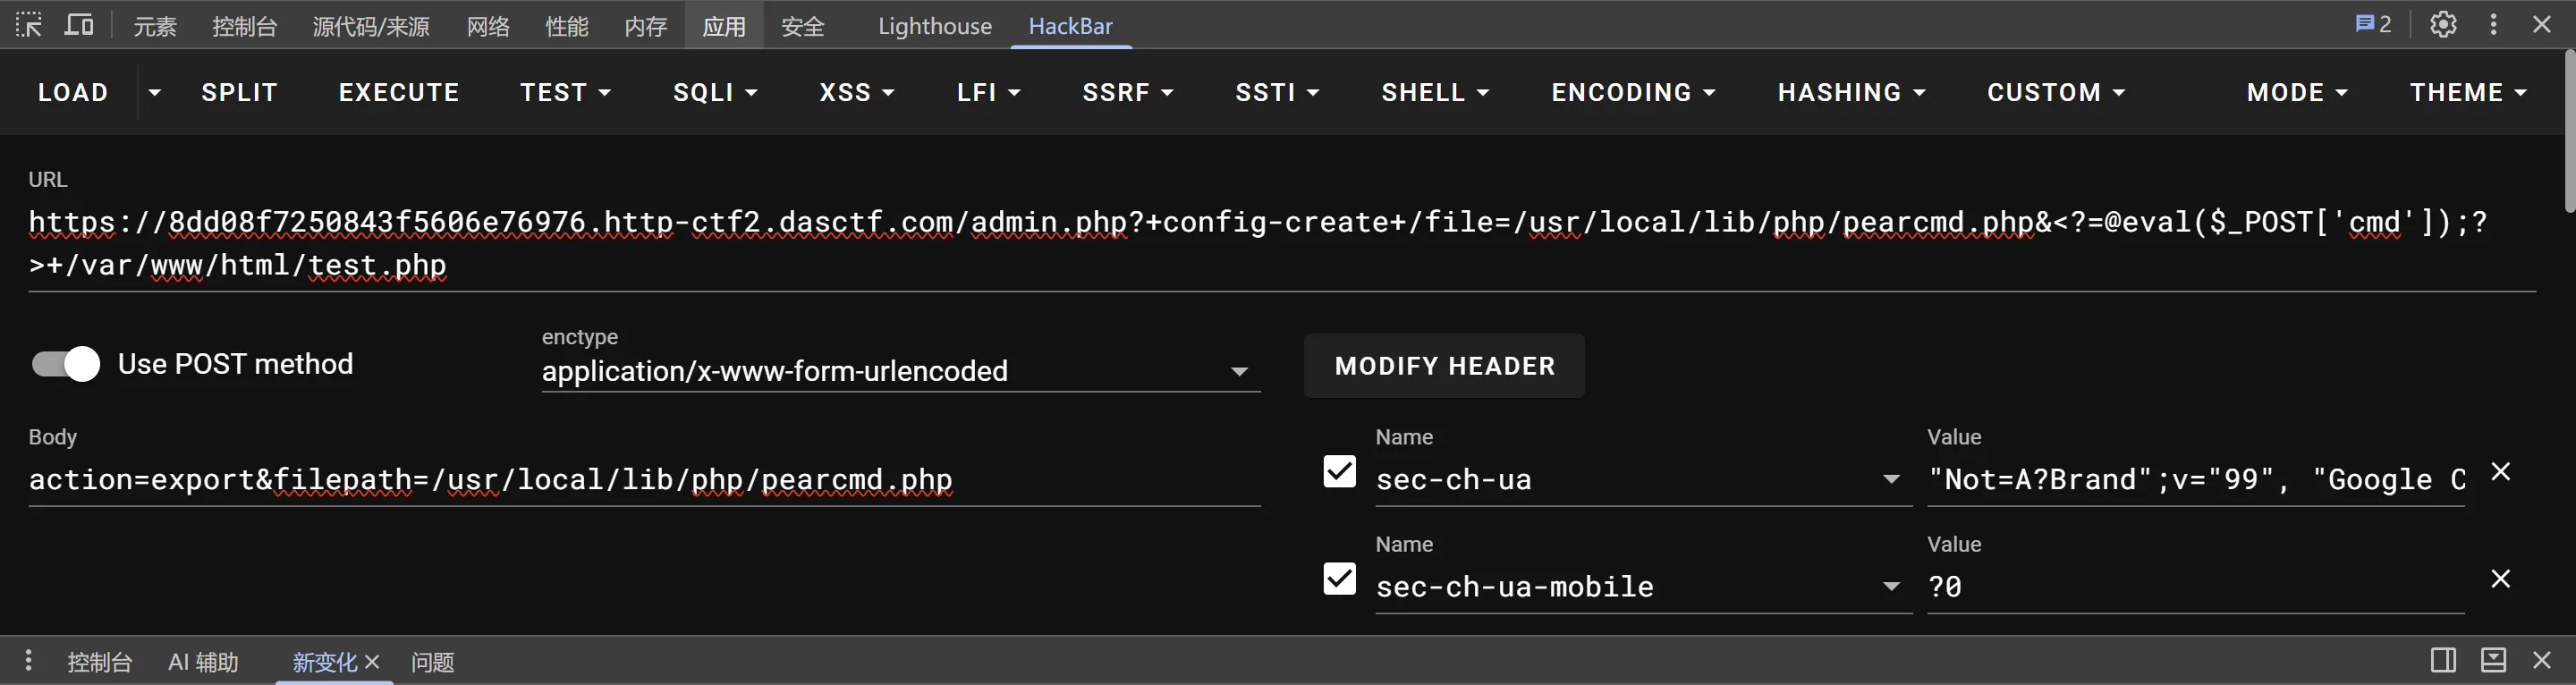Click into the URL text field
Screen dimensions: 2576x685
tap(1282, 243)
